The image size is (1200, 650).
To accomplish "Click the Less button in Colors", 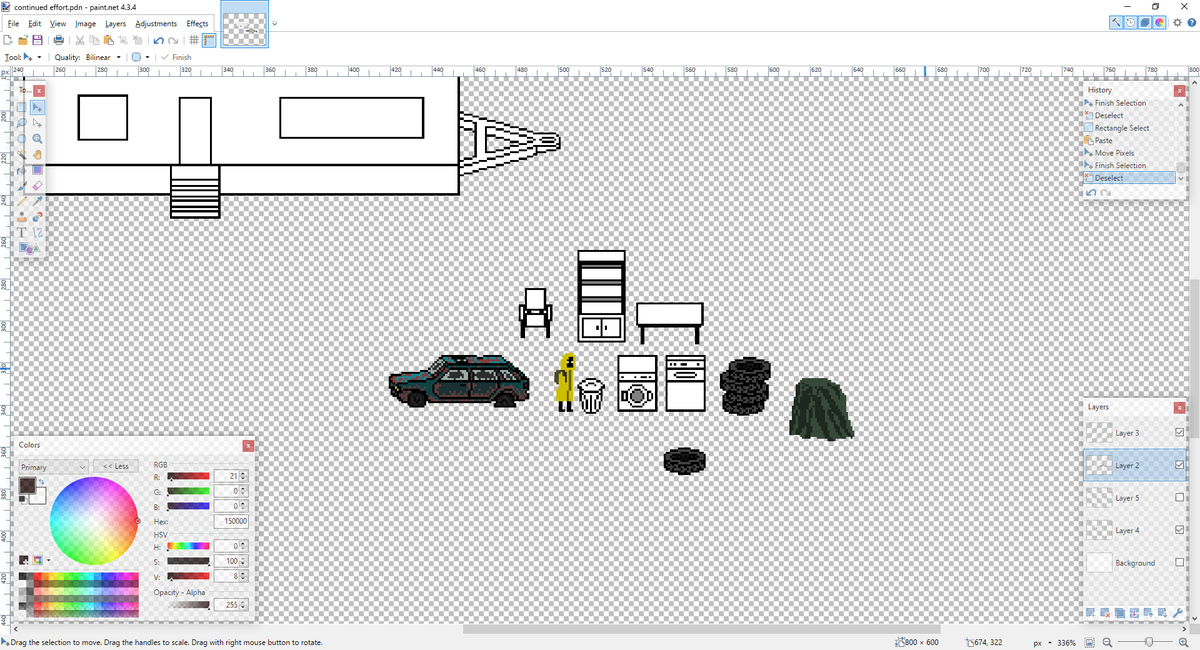I will point(116,467).
